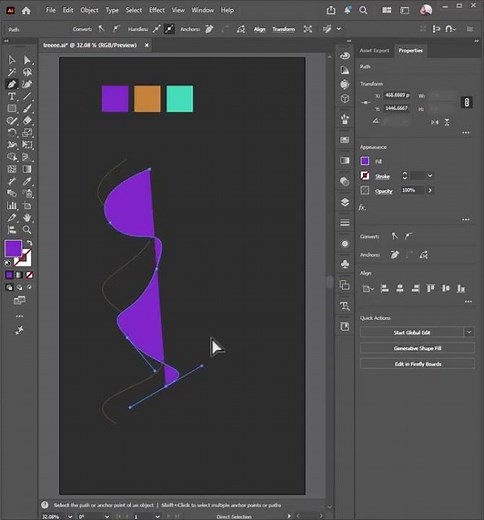Show more Transform options
The image size is (484, 520).
point(466,133)
